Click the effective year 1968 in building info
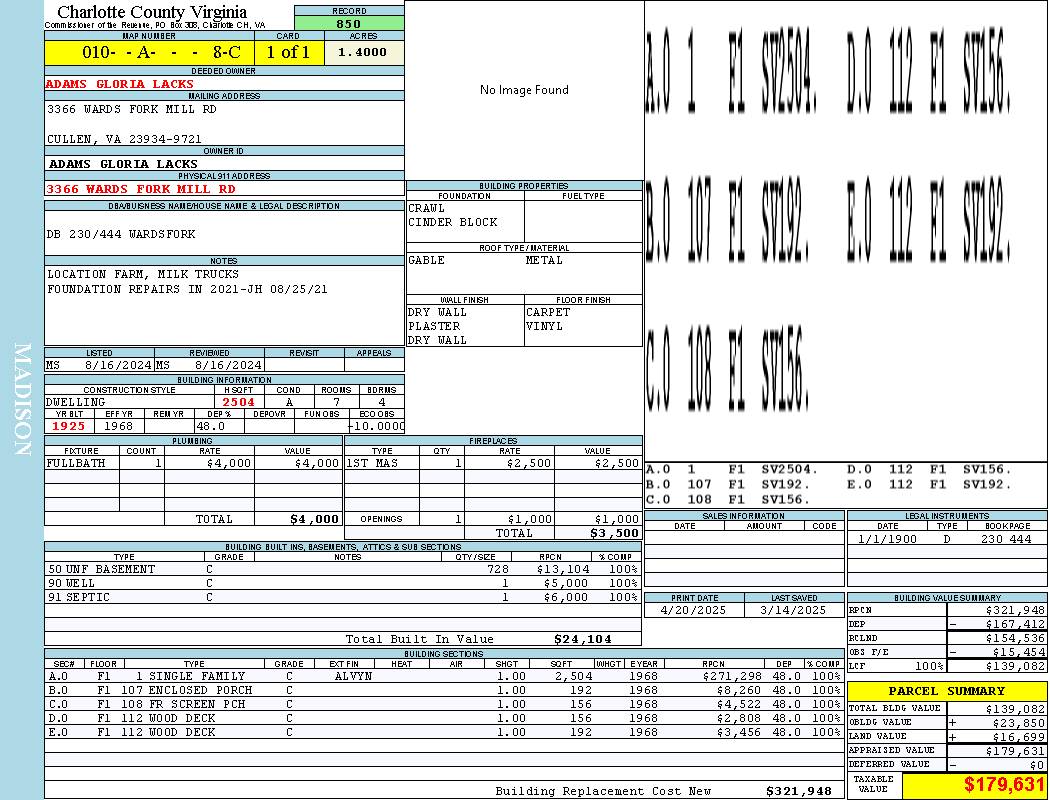Screen dimensions: 1050x800 point(119,426)
